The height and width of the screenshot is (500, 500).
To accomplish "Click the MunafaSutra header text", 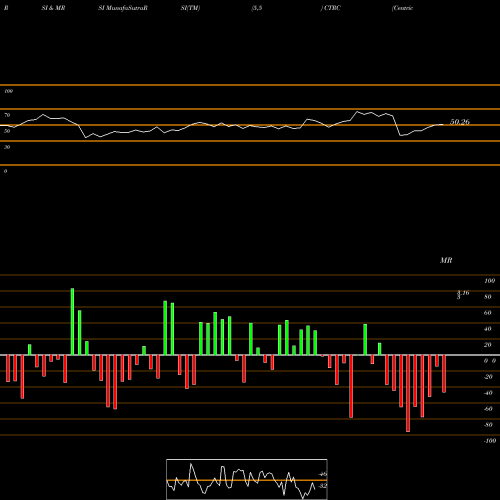I will (126, 8).
